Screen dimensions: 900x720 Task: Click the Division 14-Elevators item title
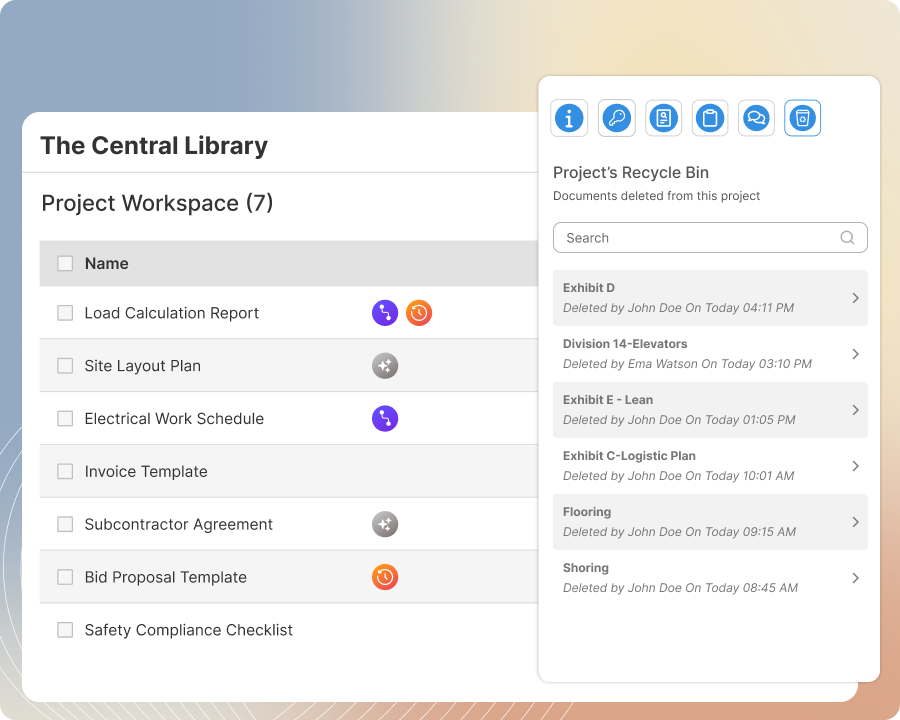[x=625, y=344]
